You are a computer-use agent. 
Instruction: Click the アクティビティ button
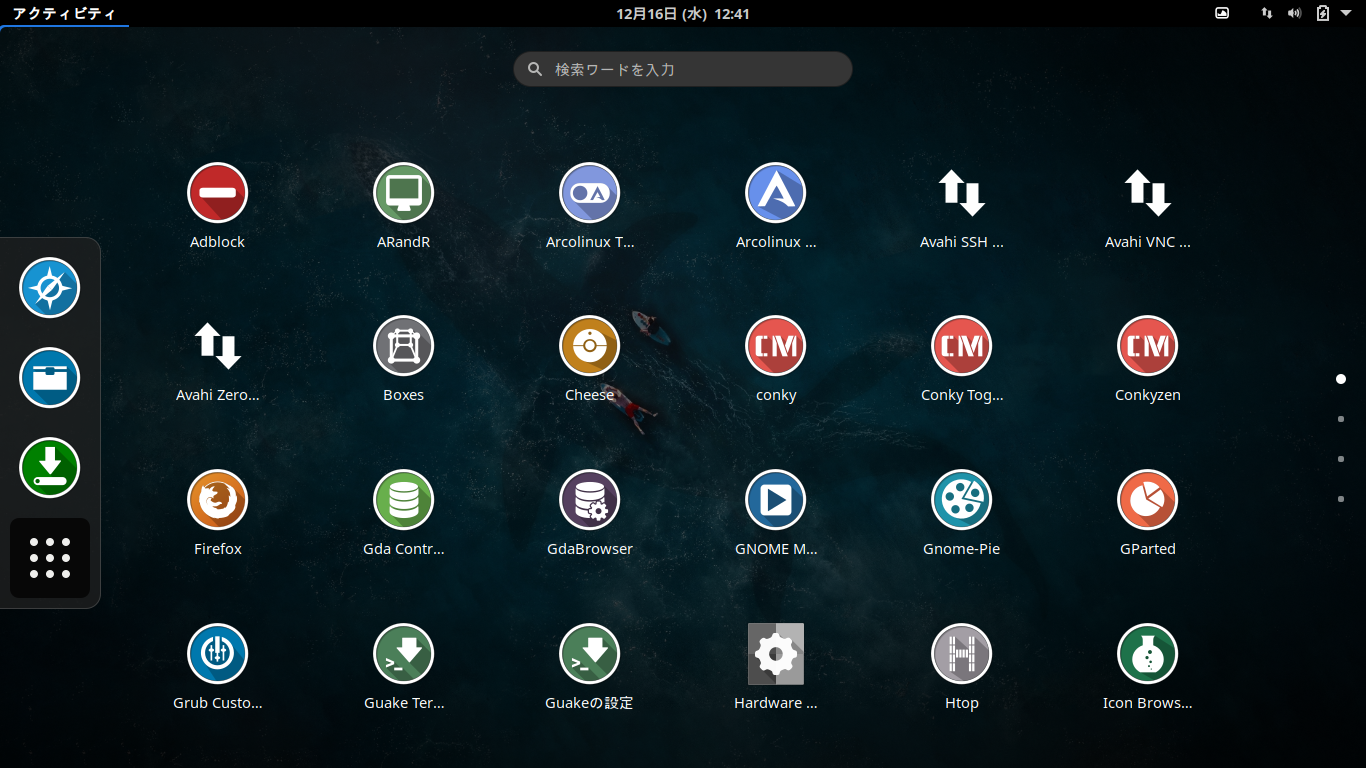click(x=64, y=13)
